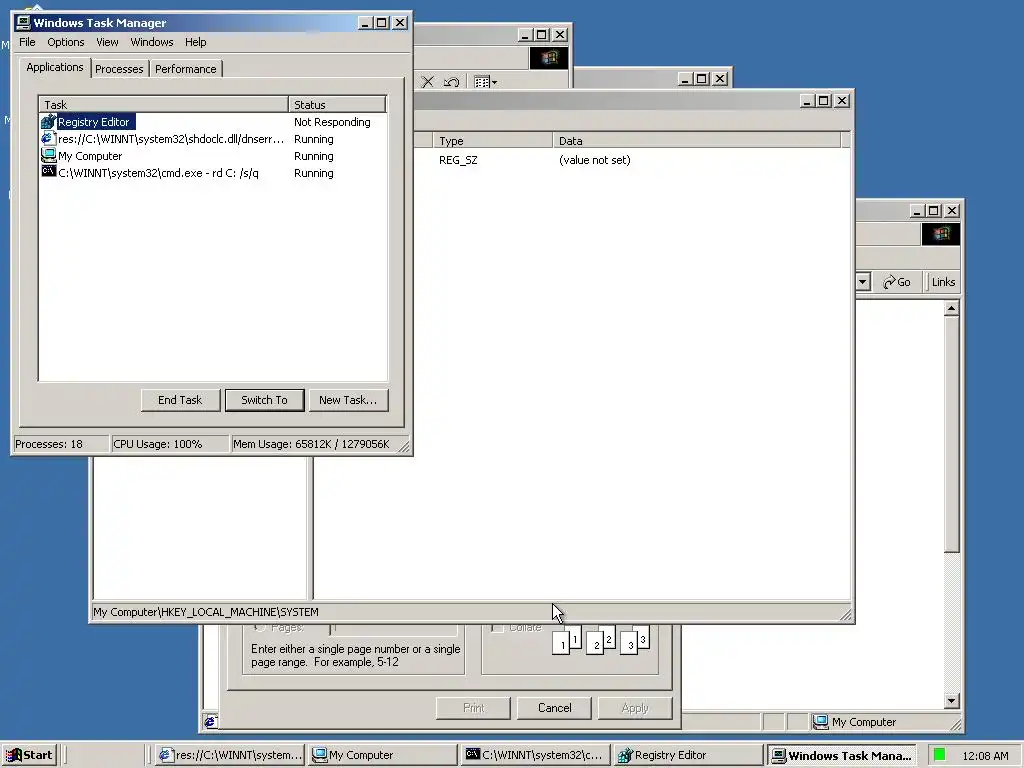Open the Options menu in Task Manager
The width and height of the screenshot is (1024, 768).
click(x=65, y=42)
